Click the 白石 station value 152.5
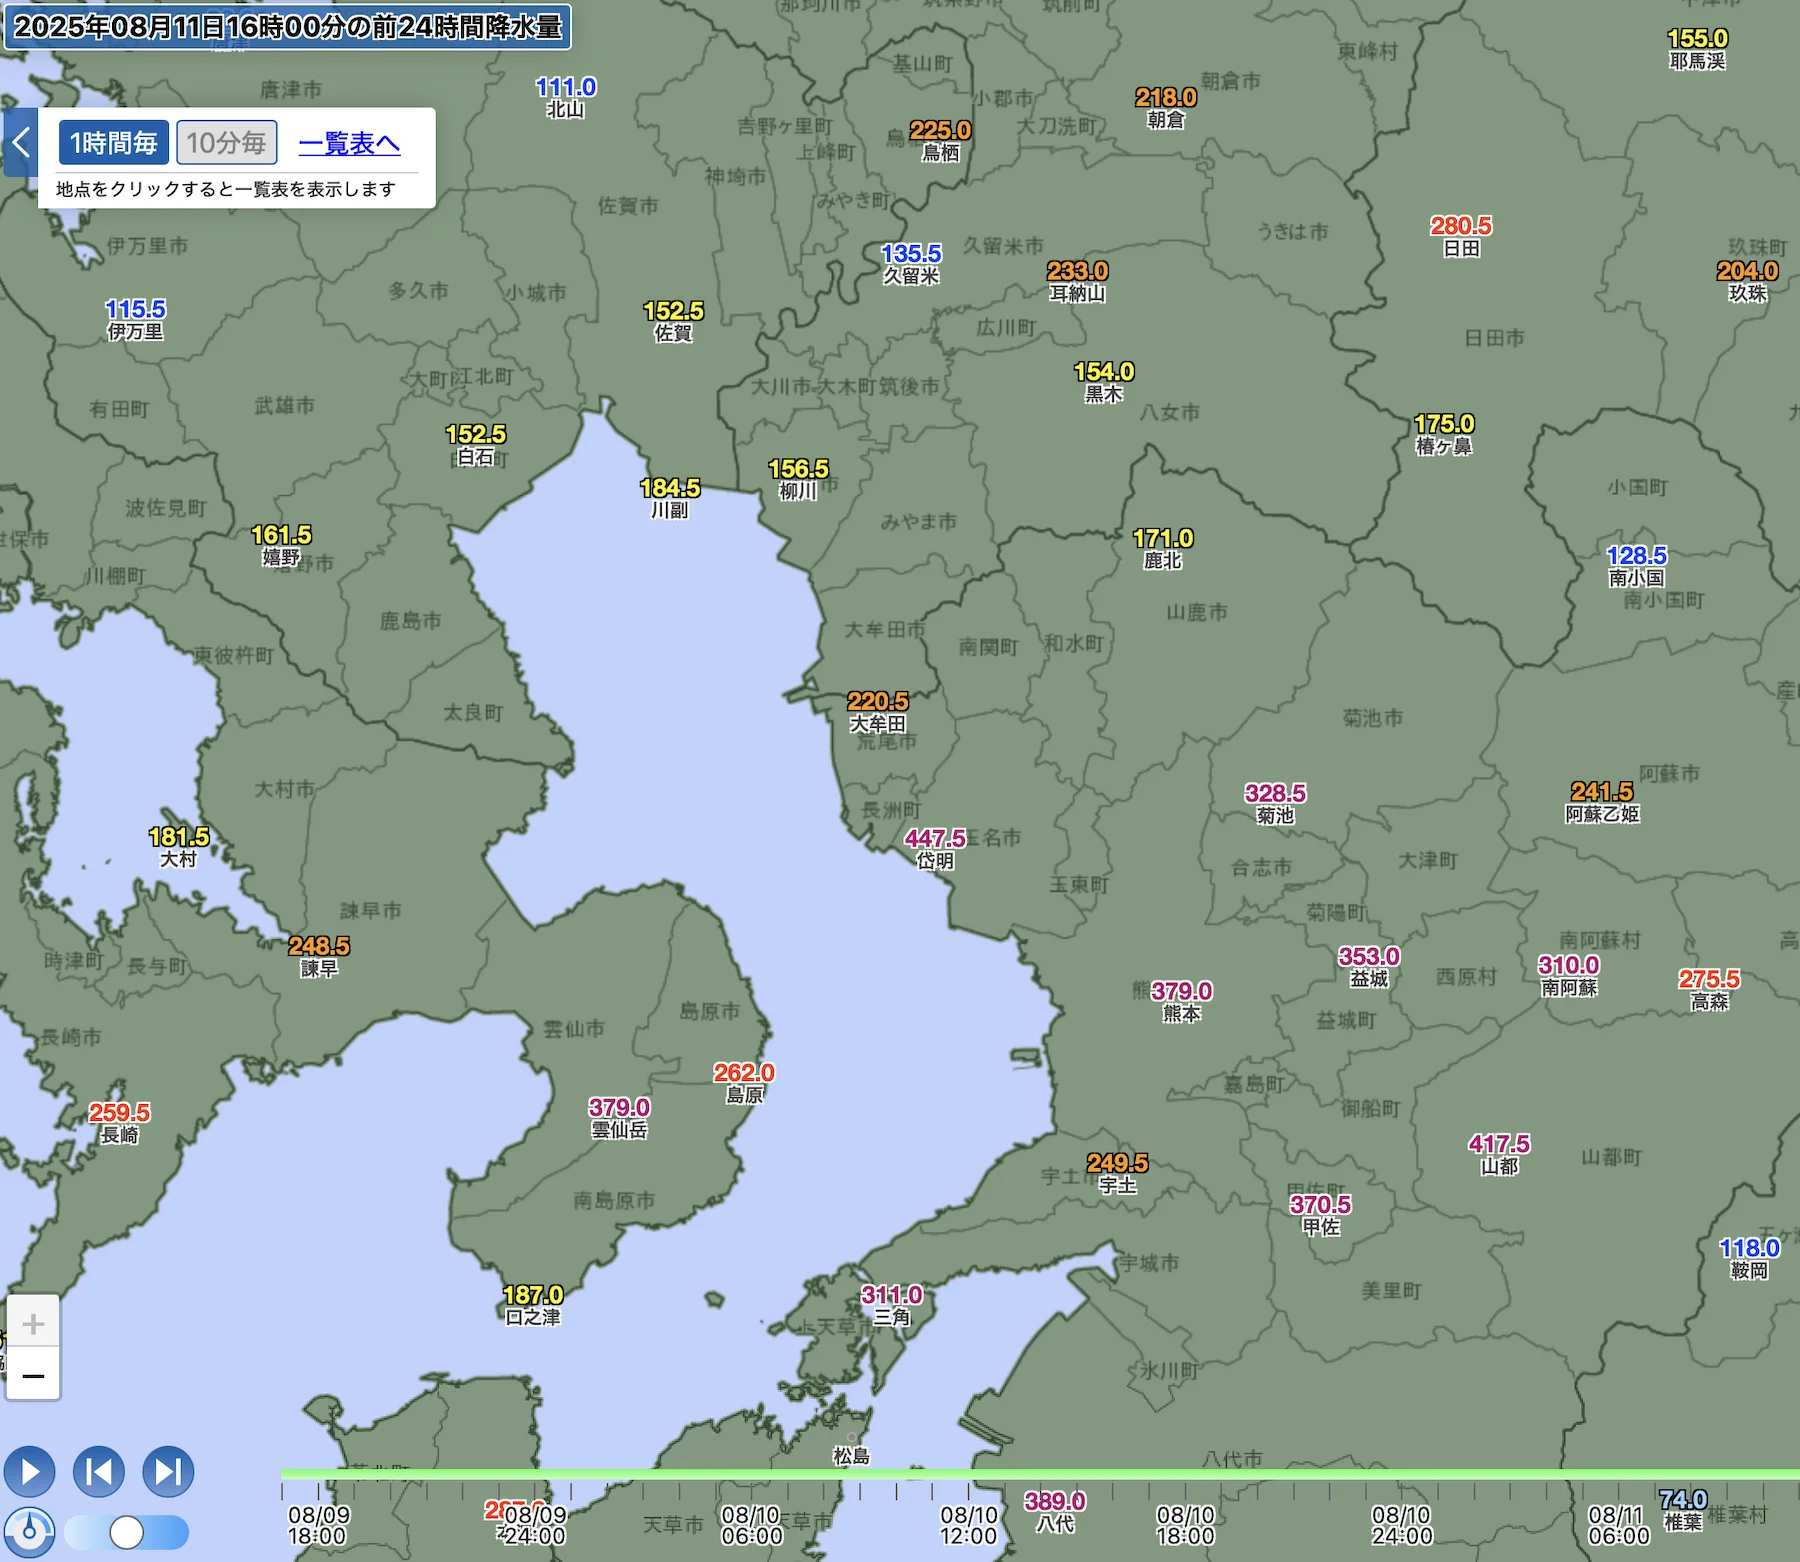 [x=475, y=435]
